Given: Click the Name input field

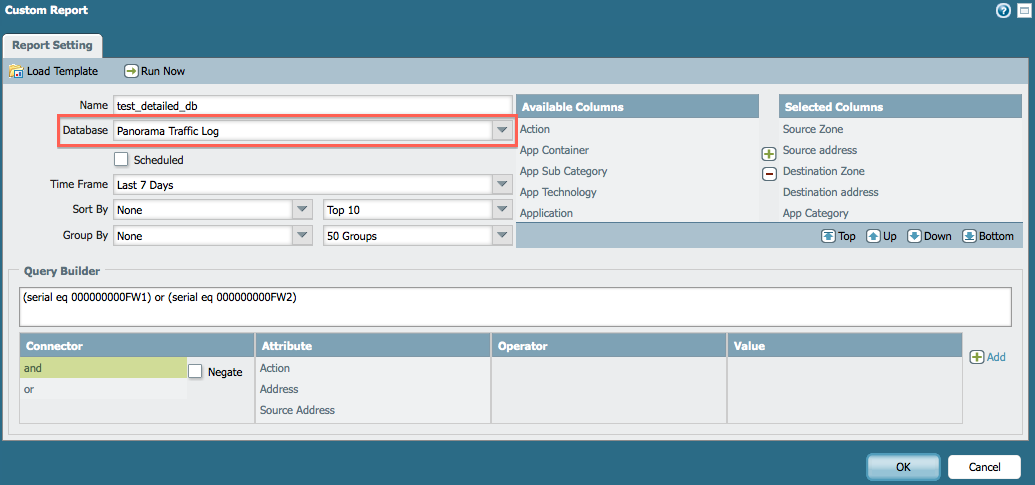Looking at the screenshot, I should coord(312,105).
